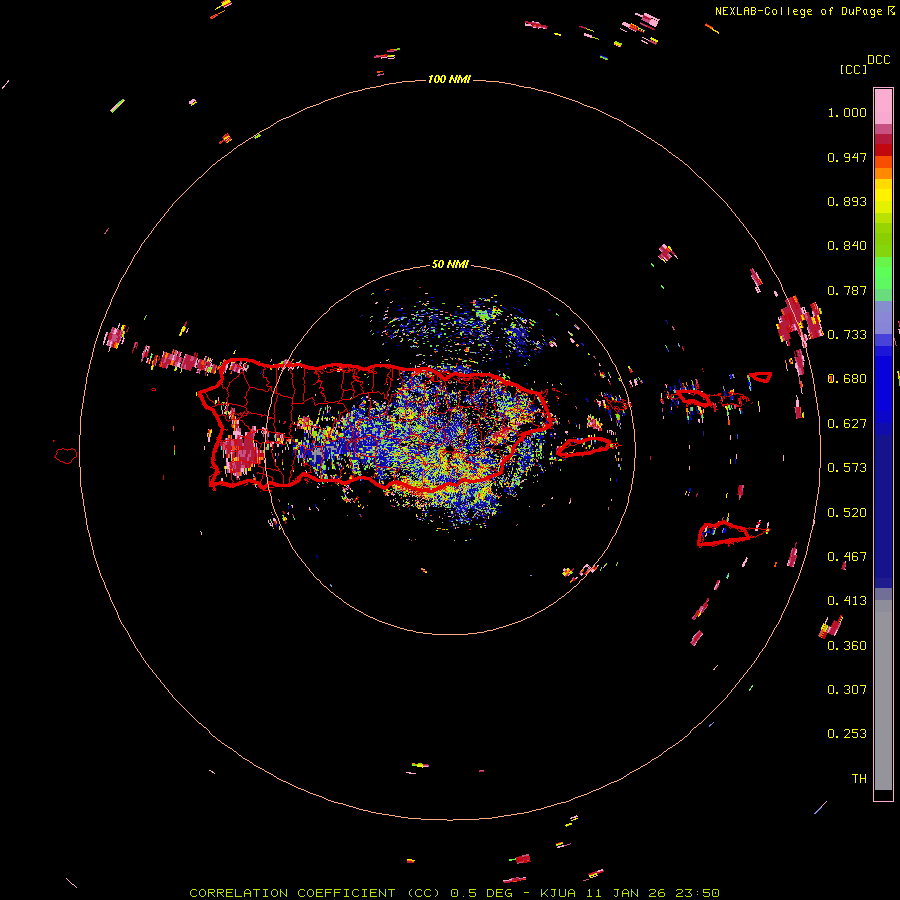The width and height of the screenshot is (900, 900).
Task: Select the 0.733 scale value
Action: click(x=847, y=335)
